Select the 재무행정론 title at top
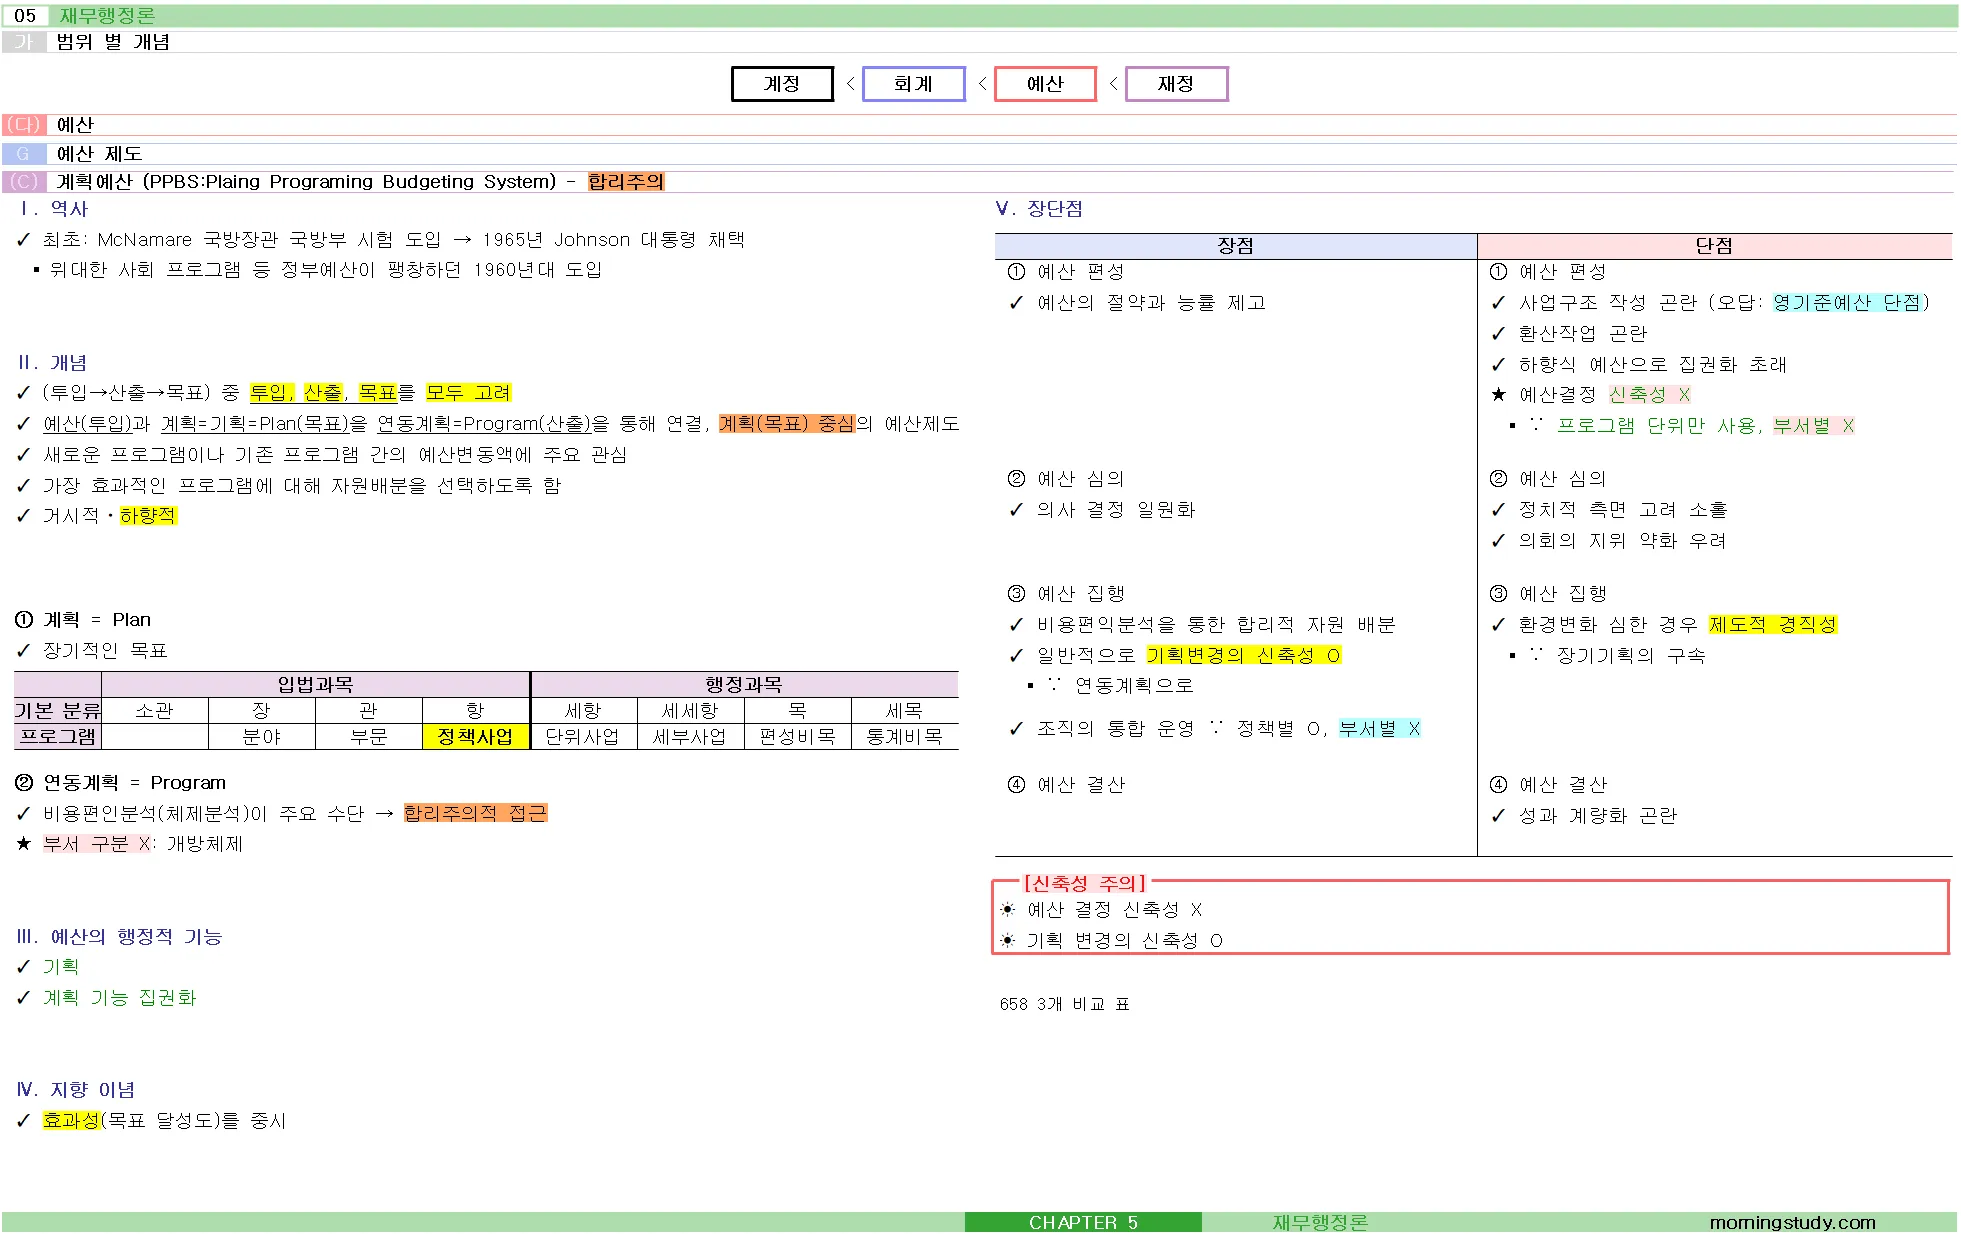The image size is (1961, 1234). 107,16
